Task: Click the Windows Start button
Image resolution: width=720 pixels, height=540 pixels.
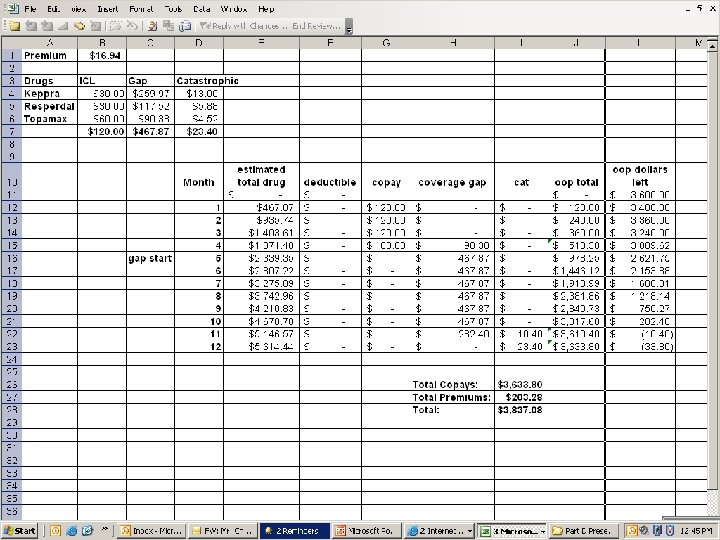Action: coord(19,531)
